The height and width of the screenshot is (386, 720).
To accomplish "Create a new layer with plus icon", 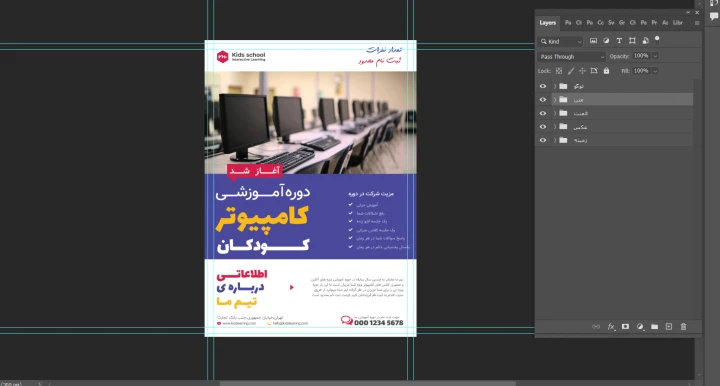I will 669,327.
